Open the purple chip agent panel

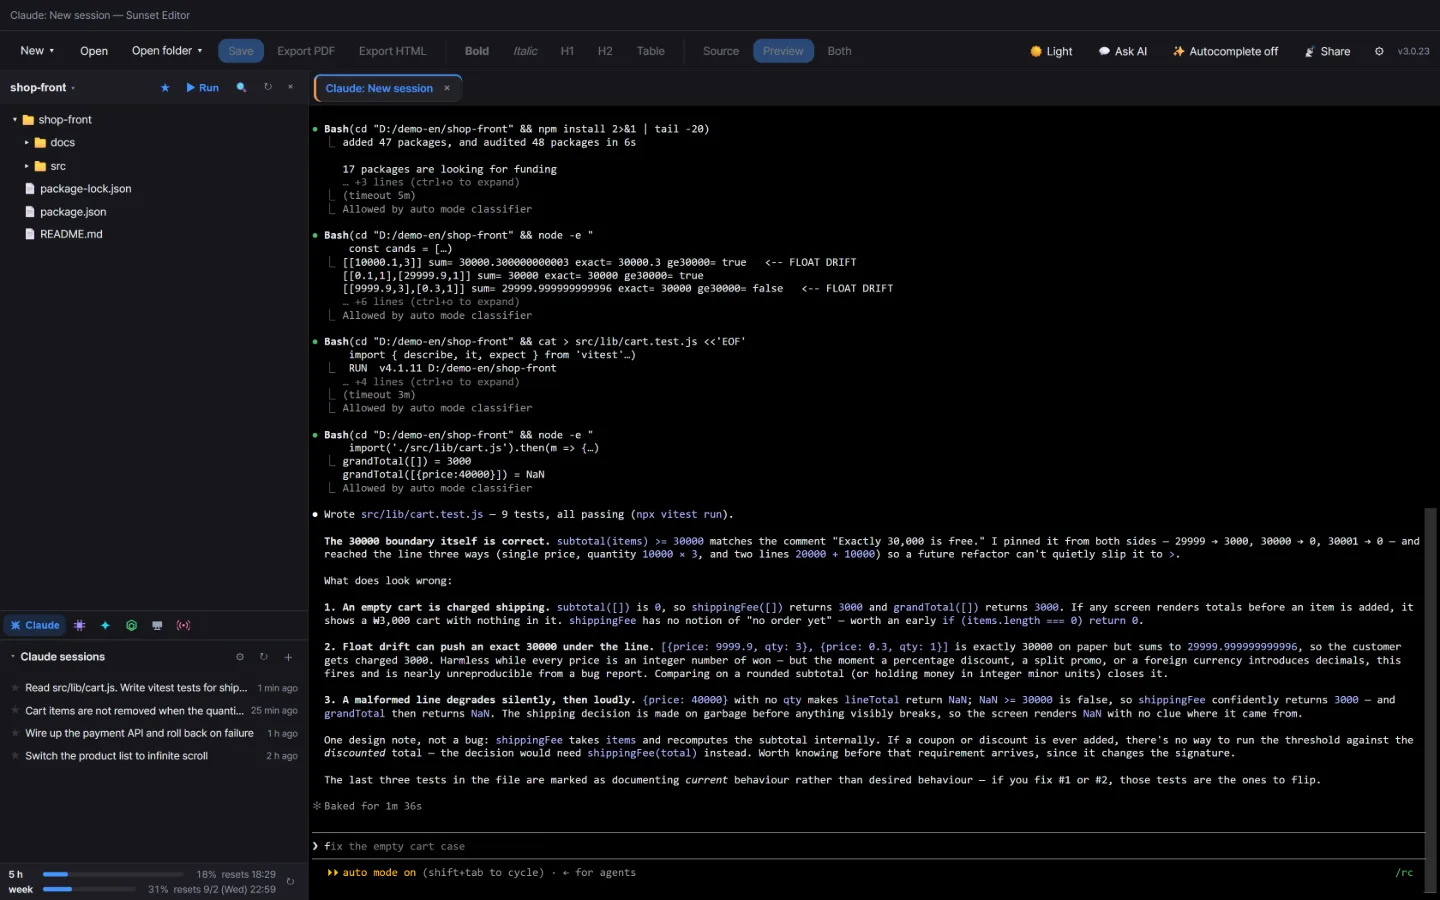[79, 625]
